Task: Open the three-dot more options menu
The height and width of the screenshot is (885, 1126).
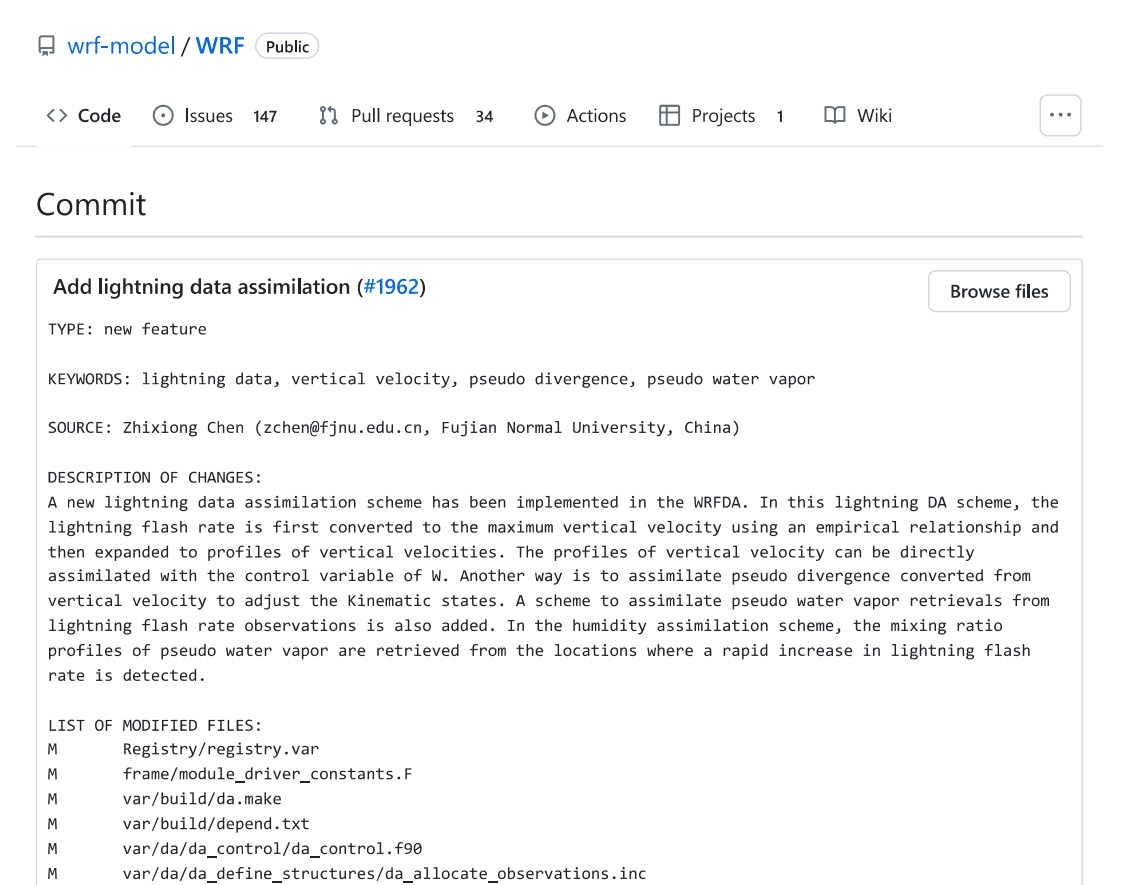Action: click(x=1060, y=116)
